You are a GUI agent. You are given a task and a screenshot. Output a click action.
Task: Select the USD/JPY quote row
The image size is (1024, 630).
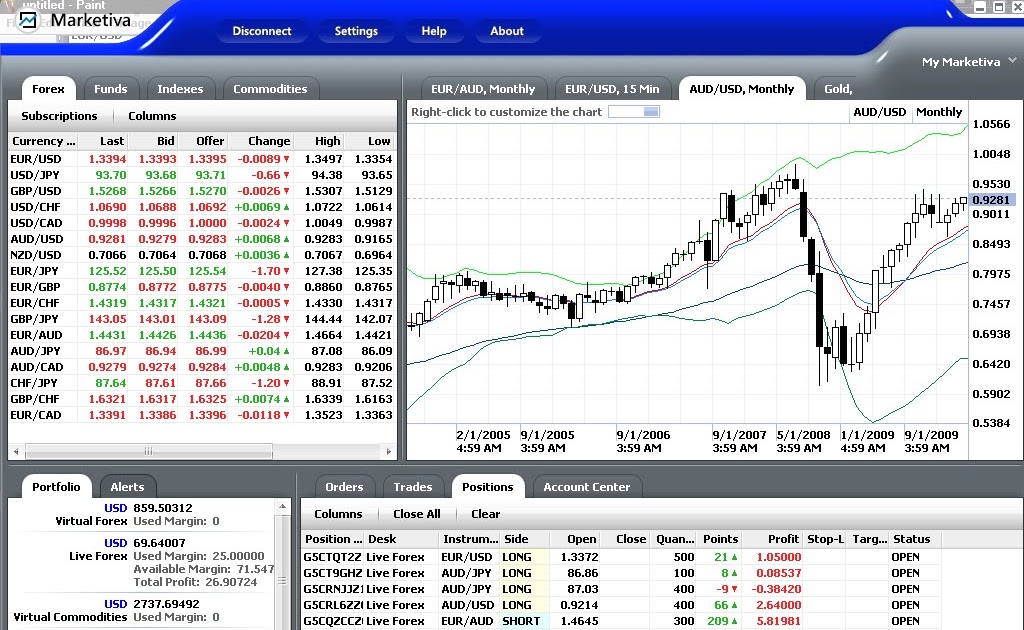pyautogui.click(x=202, y=175)
